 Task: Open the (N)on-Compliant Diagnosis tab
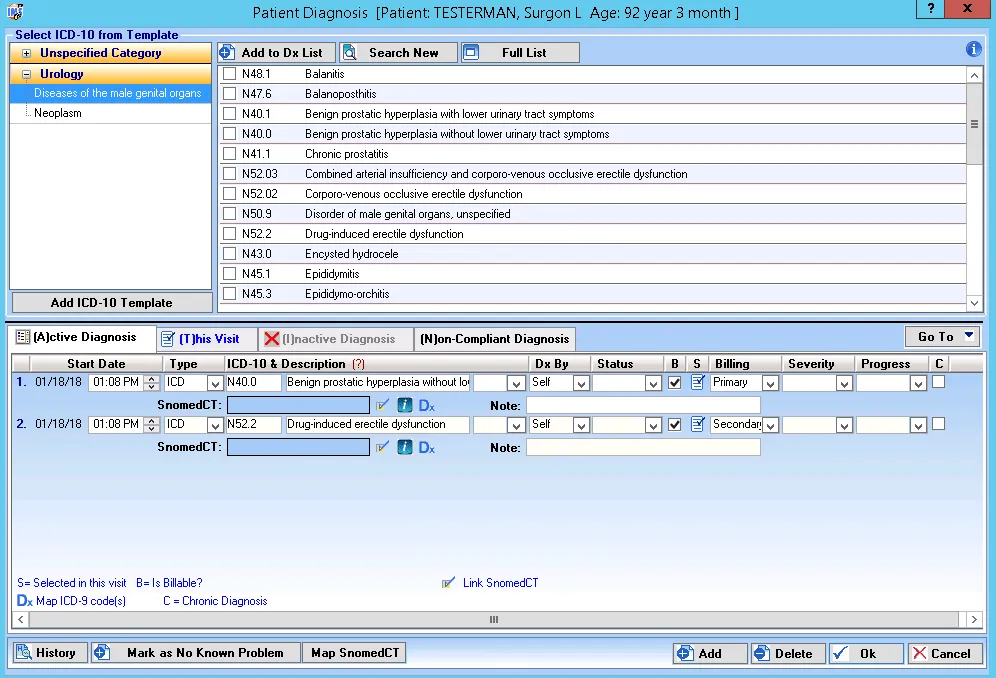[495, 339]
